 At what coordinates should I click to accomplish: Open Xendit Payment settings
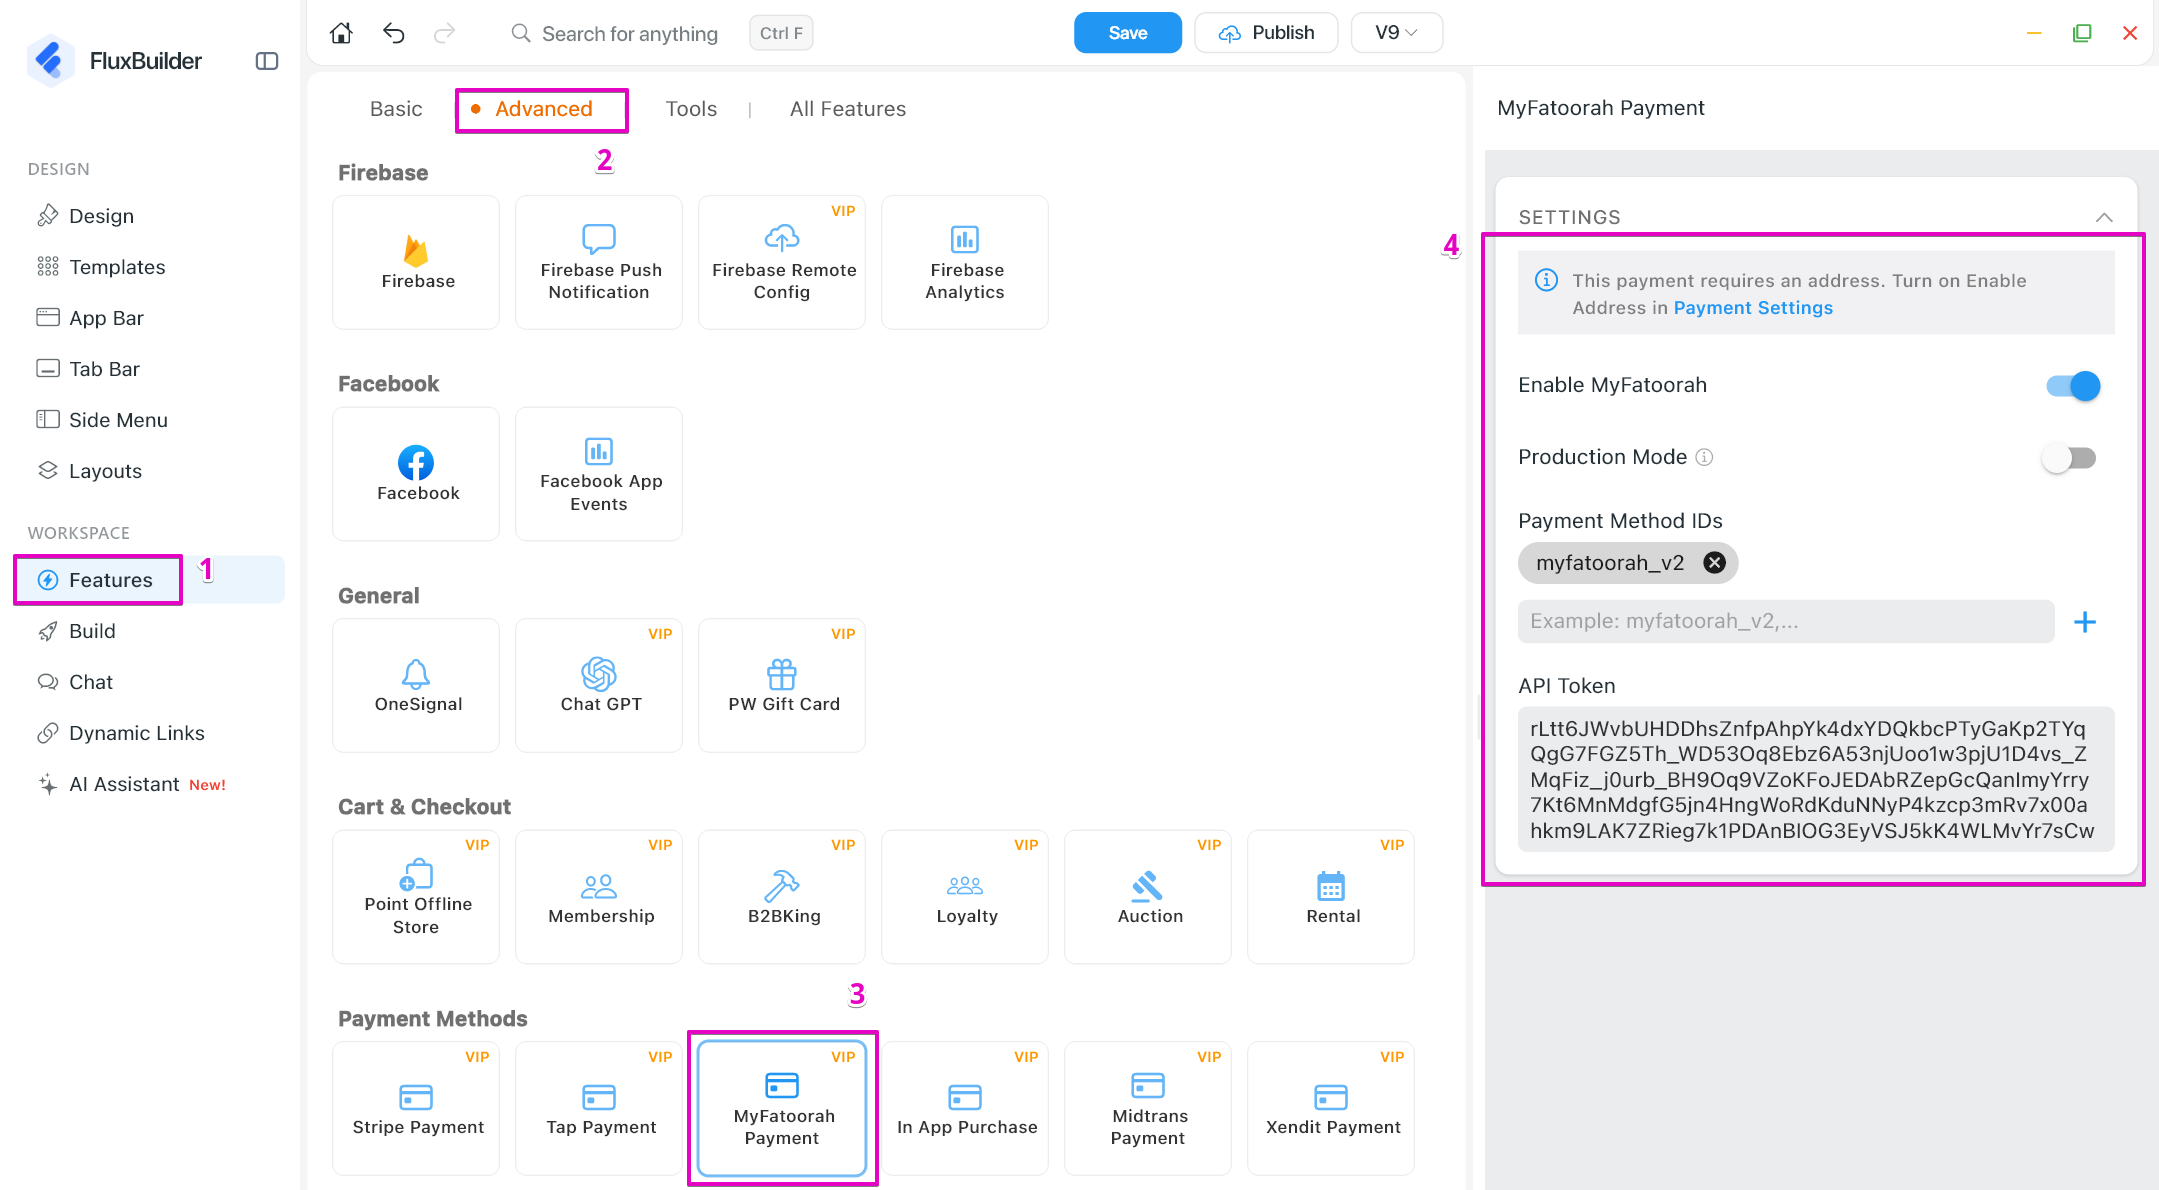1331,1108
